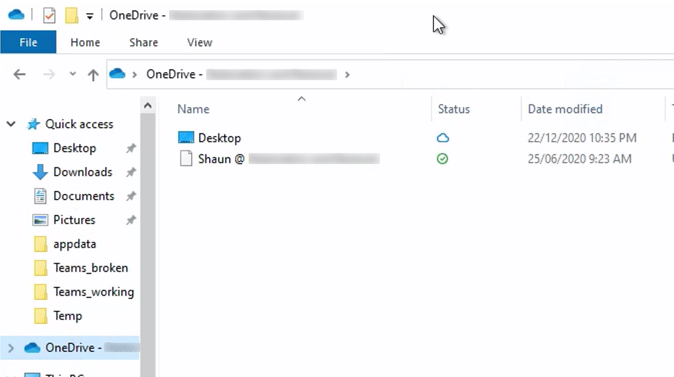Viewport: 674px width, 377px height.
Task: Click the OneDrive path segment in address bar
Action: click(241, 74)
